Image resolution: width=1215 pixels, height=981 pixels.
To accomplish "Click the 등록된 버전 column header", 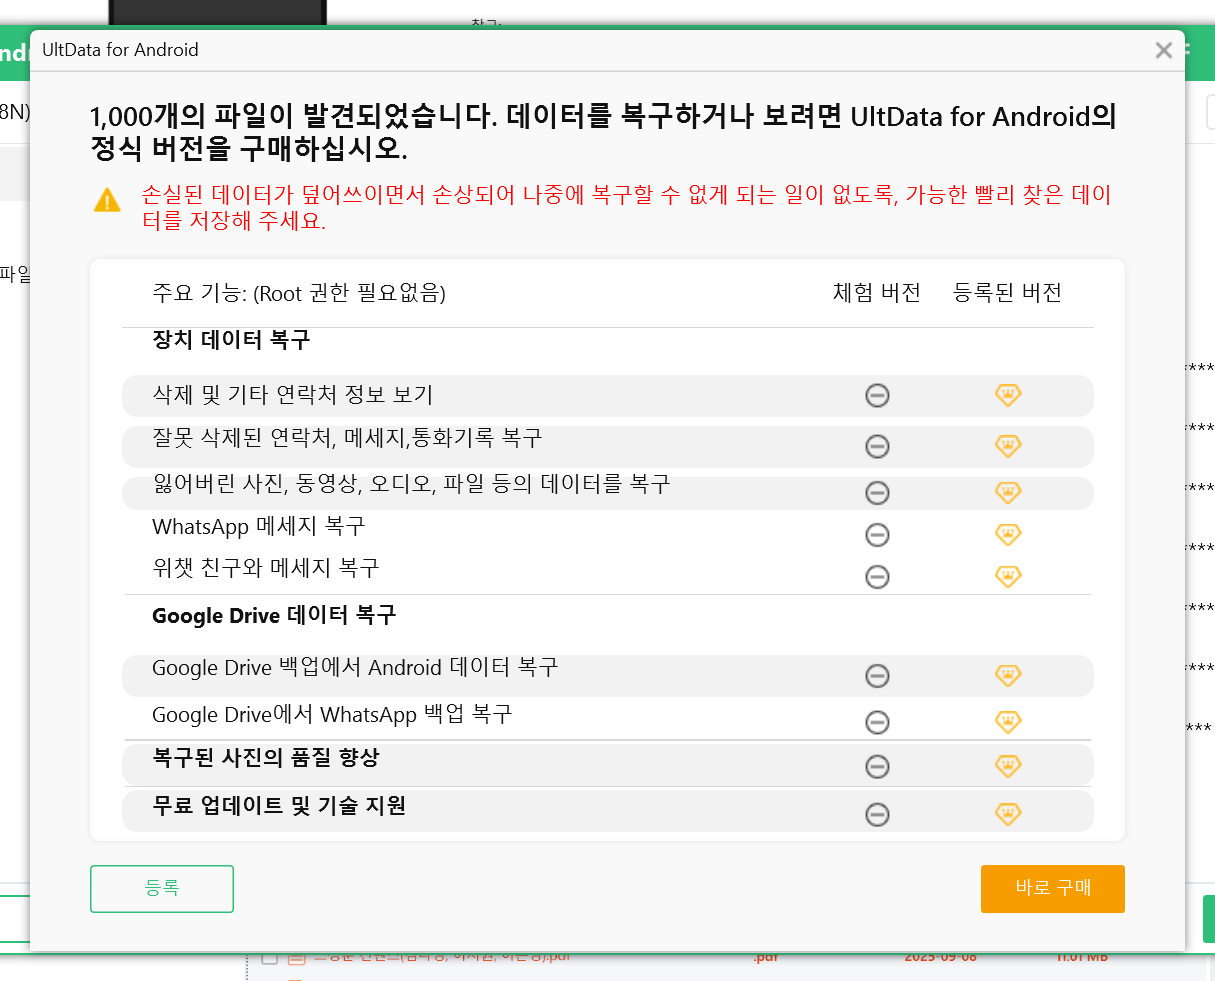I will 1007,293.
